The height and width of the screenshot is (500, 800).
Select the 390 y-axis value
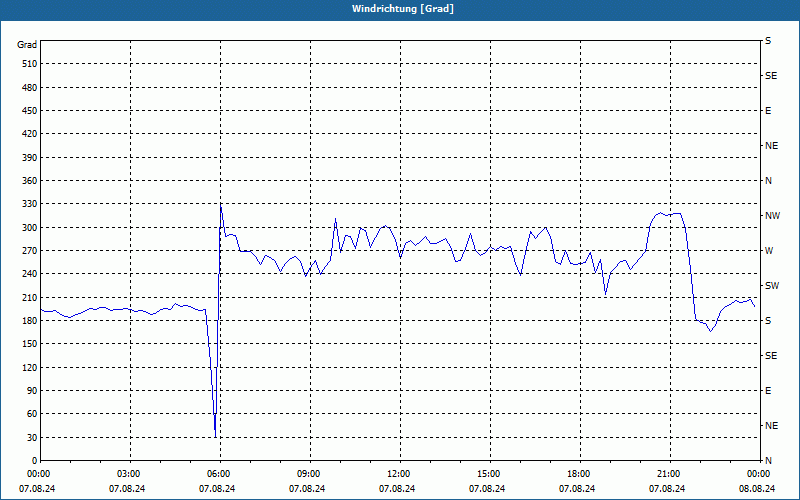pyautogui.click(x=30, y=158)
